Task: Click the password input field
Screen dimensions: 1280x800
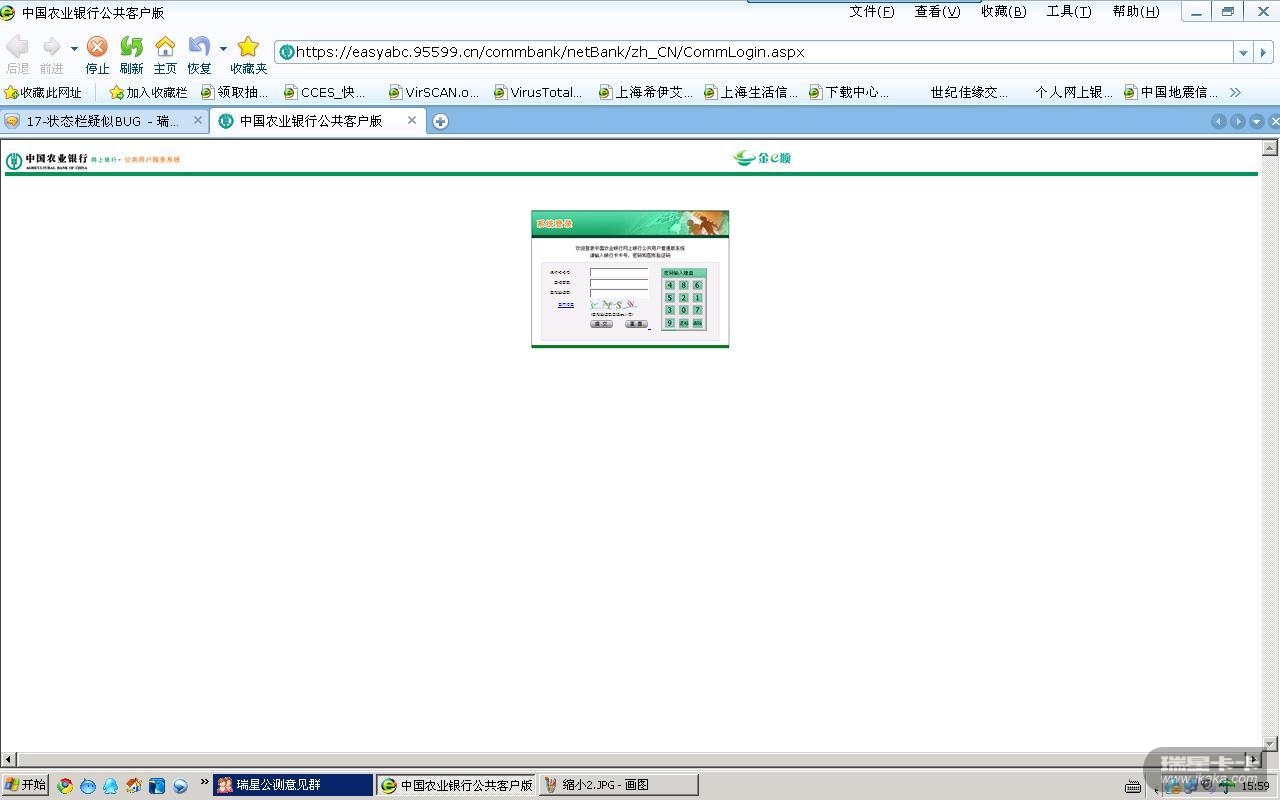Action: pyautogui.click(x=619, y=283)
